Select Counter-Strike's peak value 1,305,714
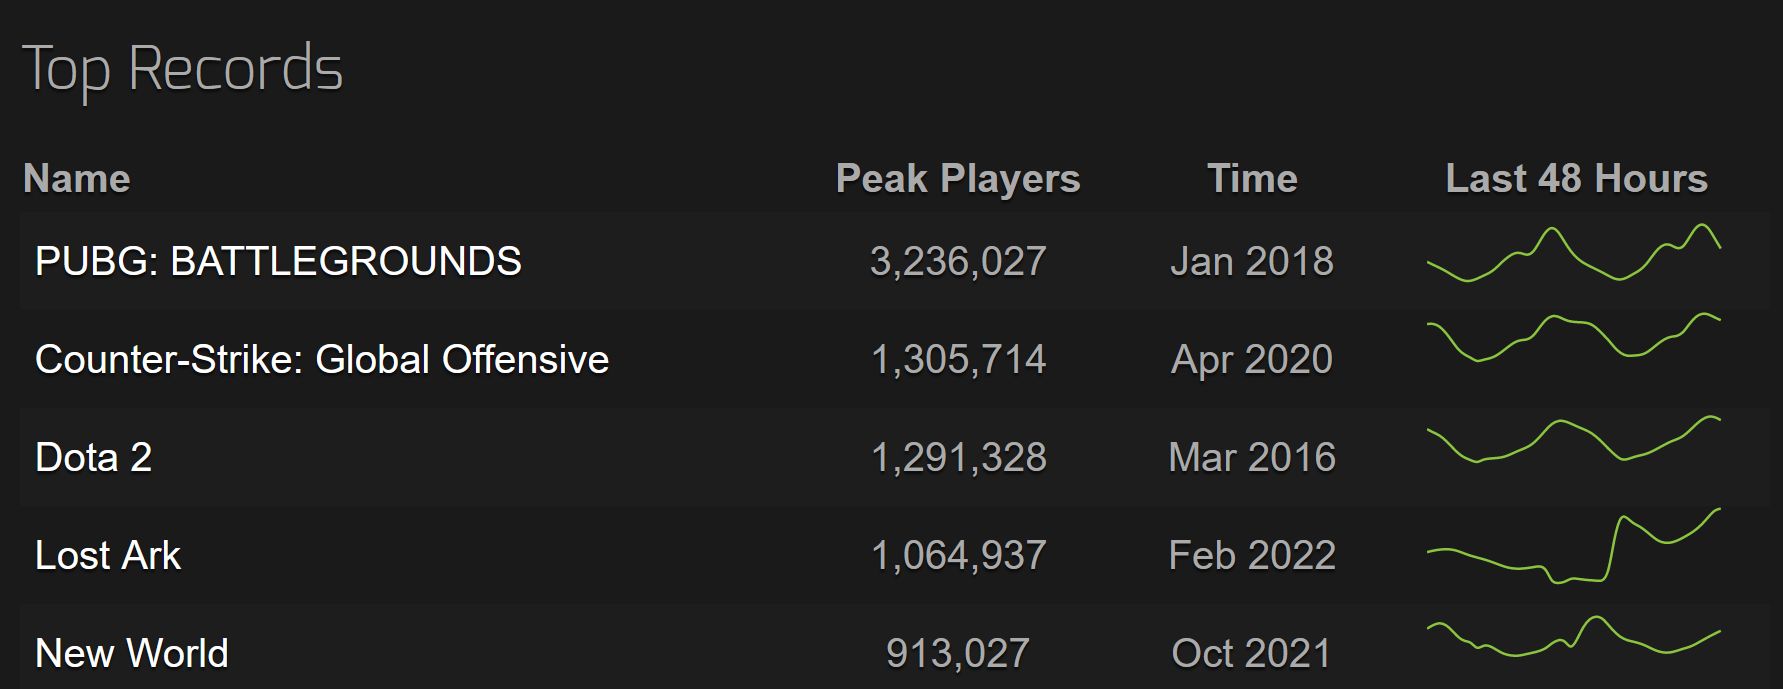 click(958, 359)
